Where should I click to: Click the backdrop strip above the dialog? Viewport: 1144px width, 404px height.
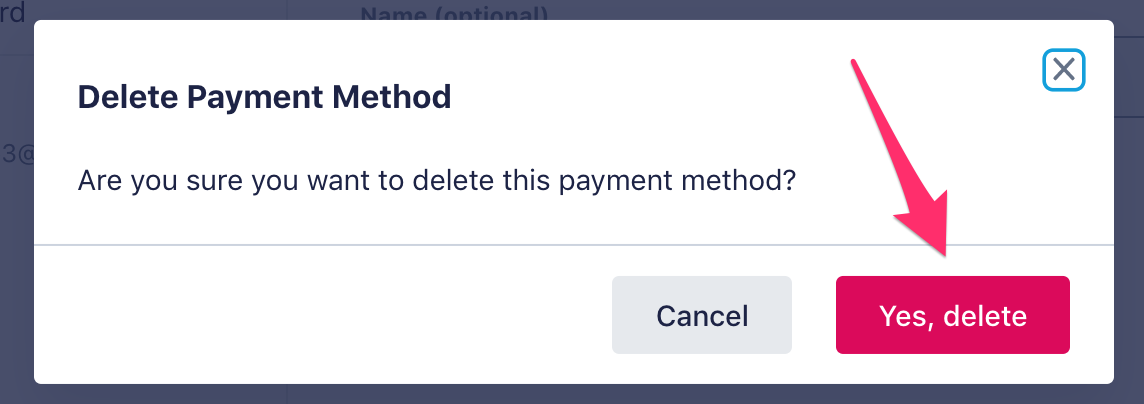pyautogui.click(x=700, y=10)
